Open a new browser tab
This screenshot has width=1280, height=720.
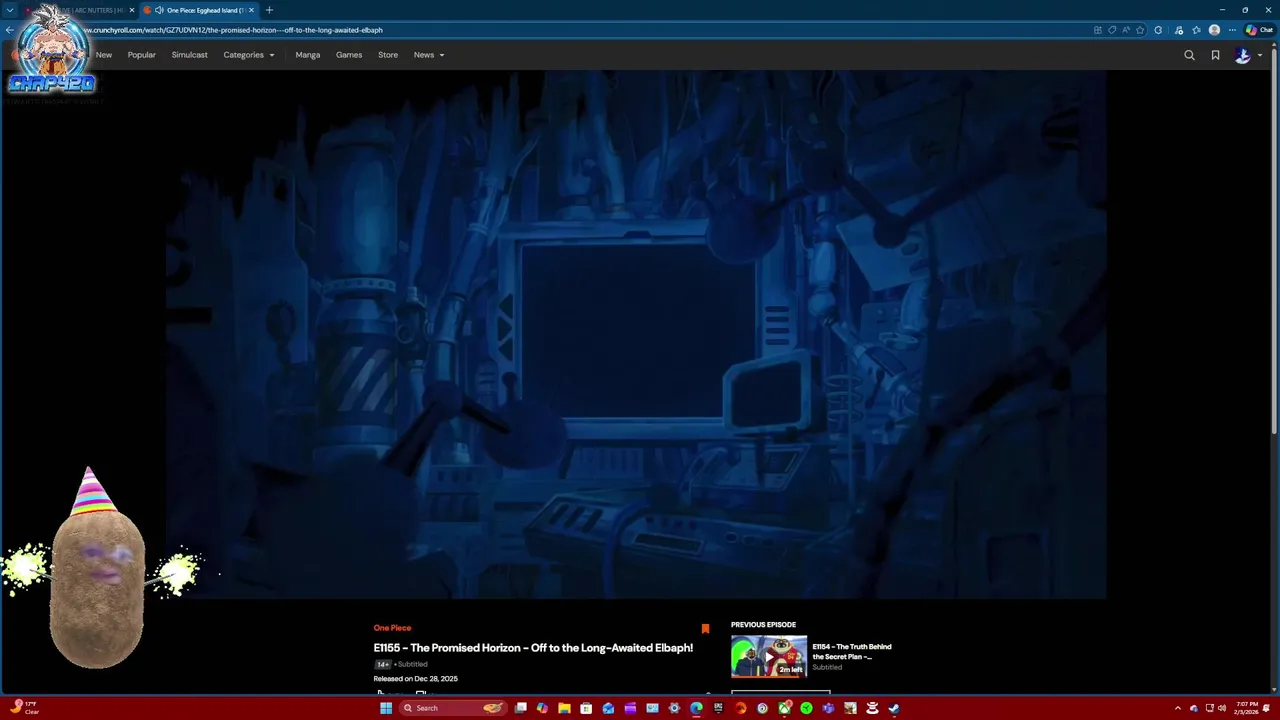269,10
